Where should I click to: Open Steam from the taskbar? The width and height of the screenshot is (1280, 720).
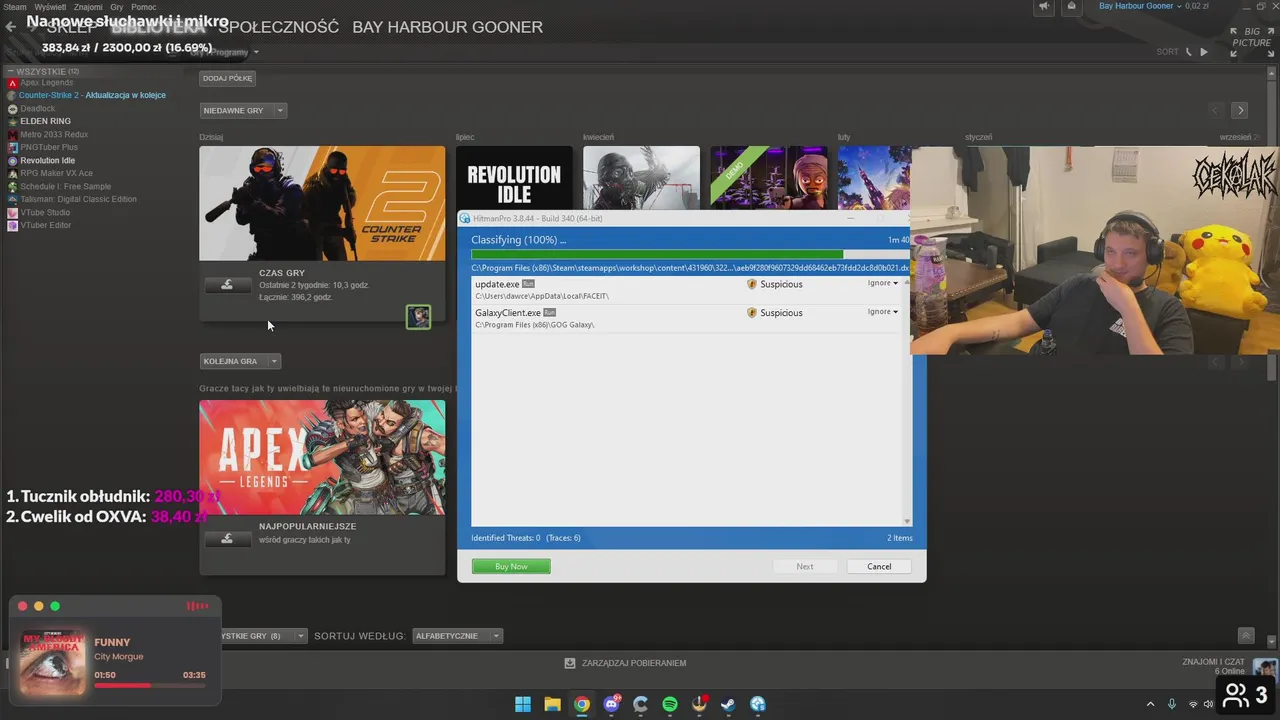tap(728, 704)
